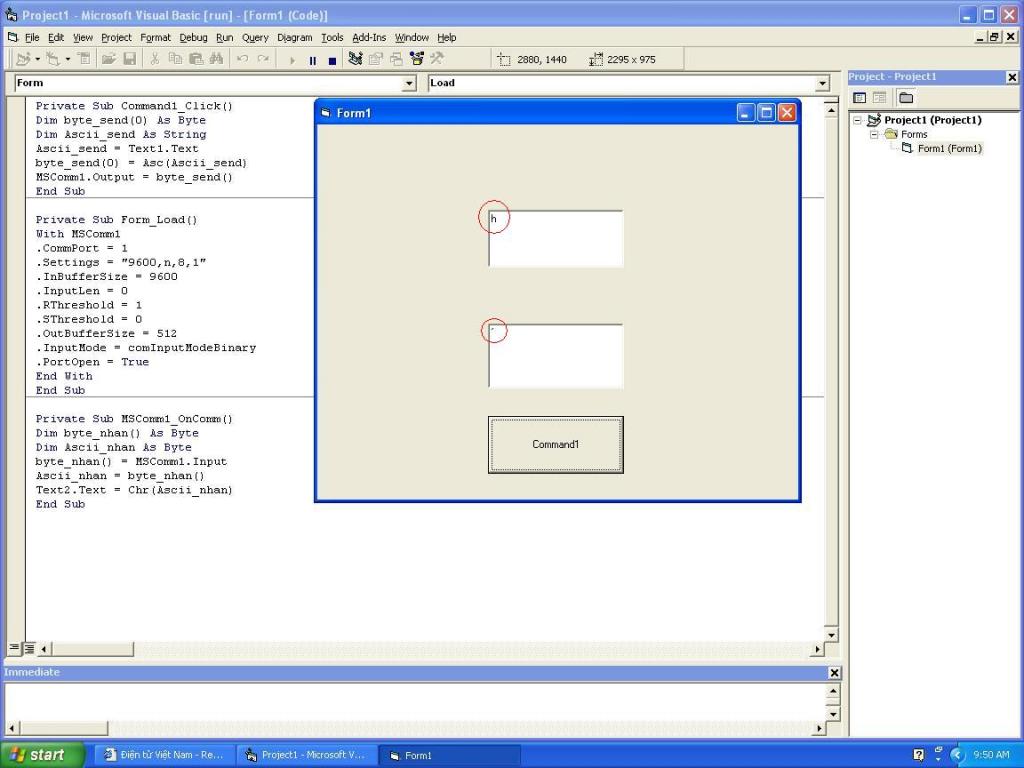1024x768 pixels.
Task: Select Form1 (Form1) in project tree
Action: pyautogui.click(x=949, y=148)
